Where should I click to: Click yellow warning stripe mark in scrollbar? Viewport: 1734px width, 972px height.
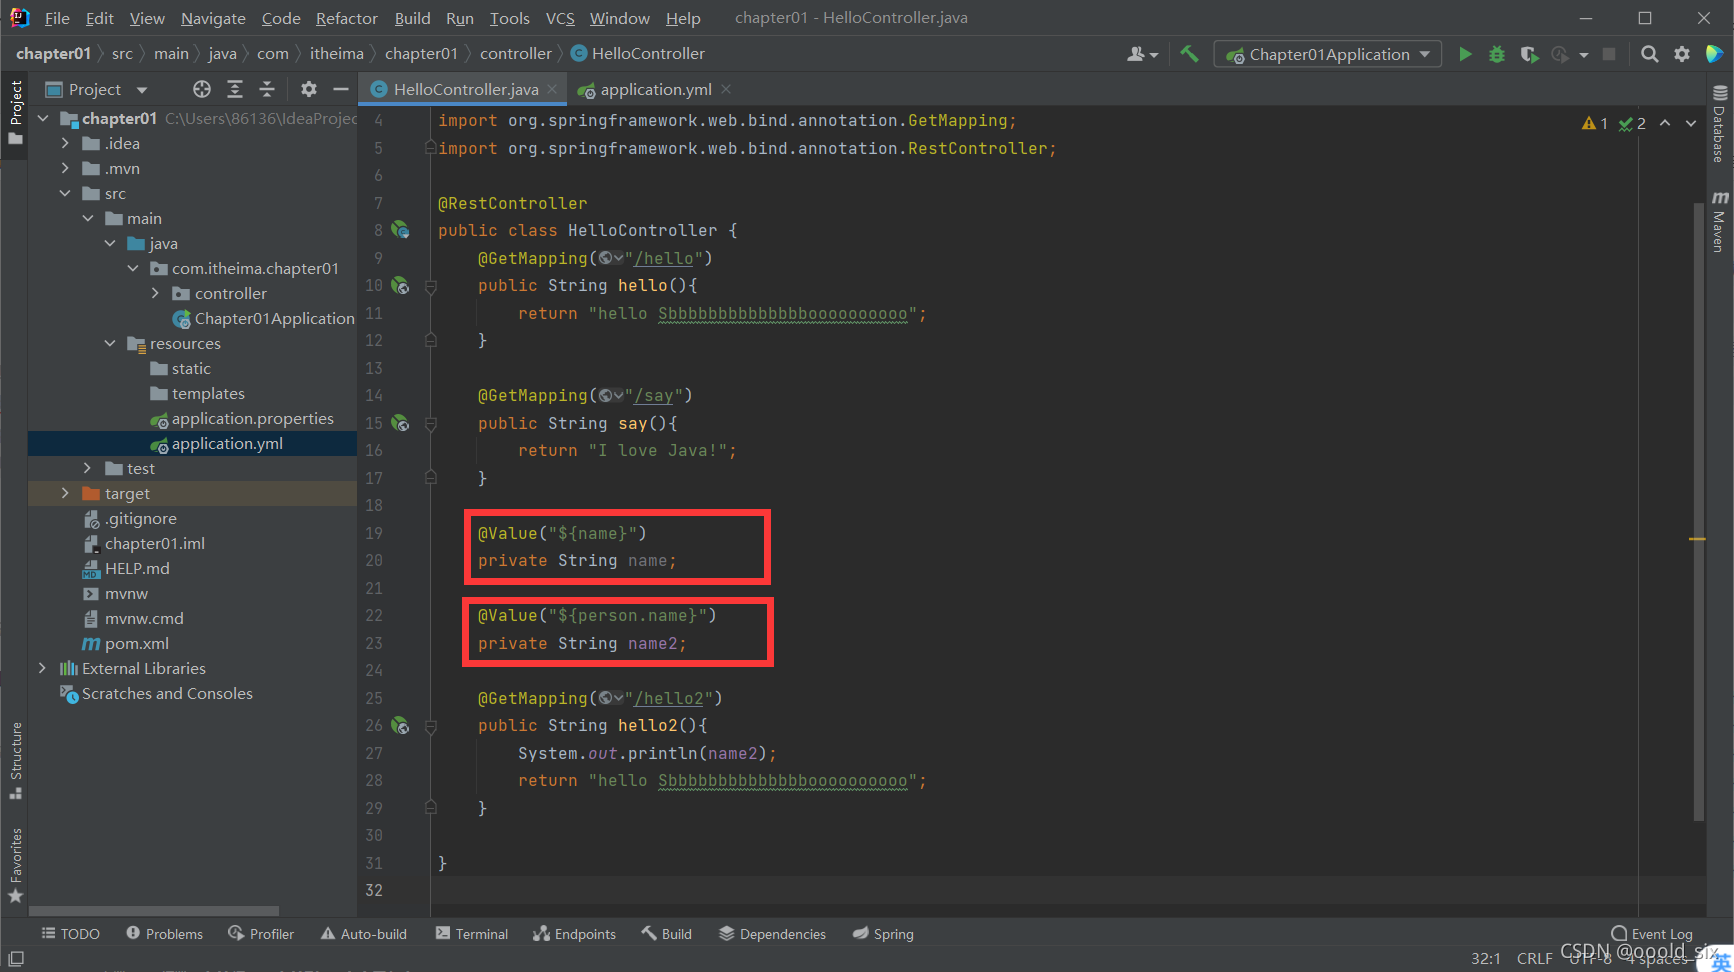pyautogui.click(x=1697, y=539)
